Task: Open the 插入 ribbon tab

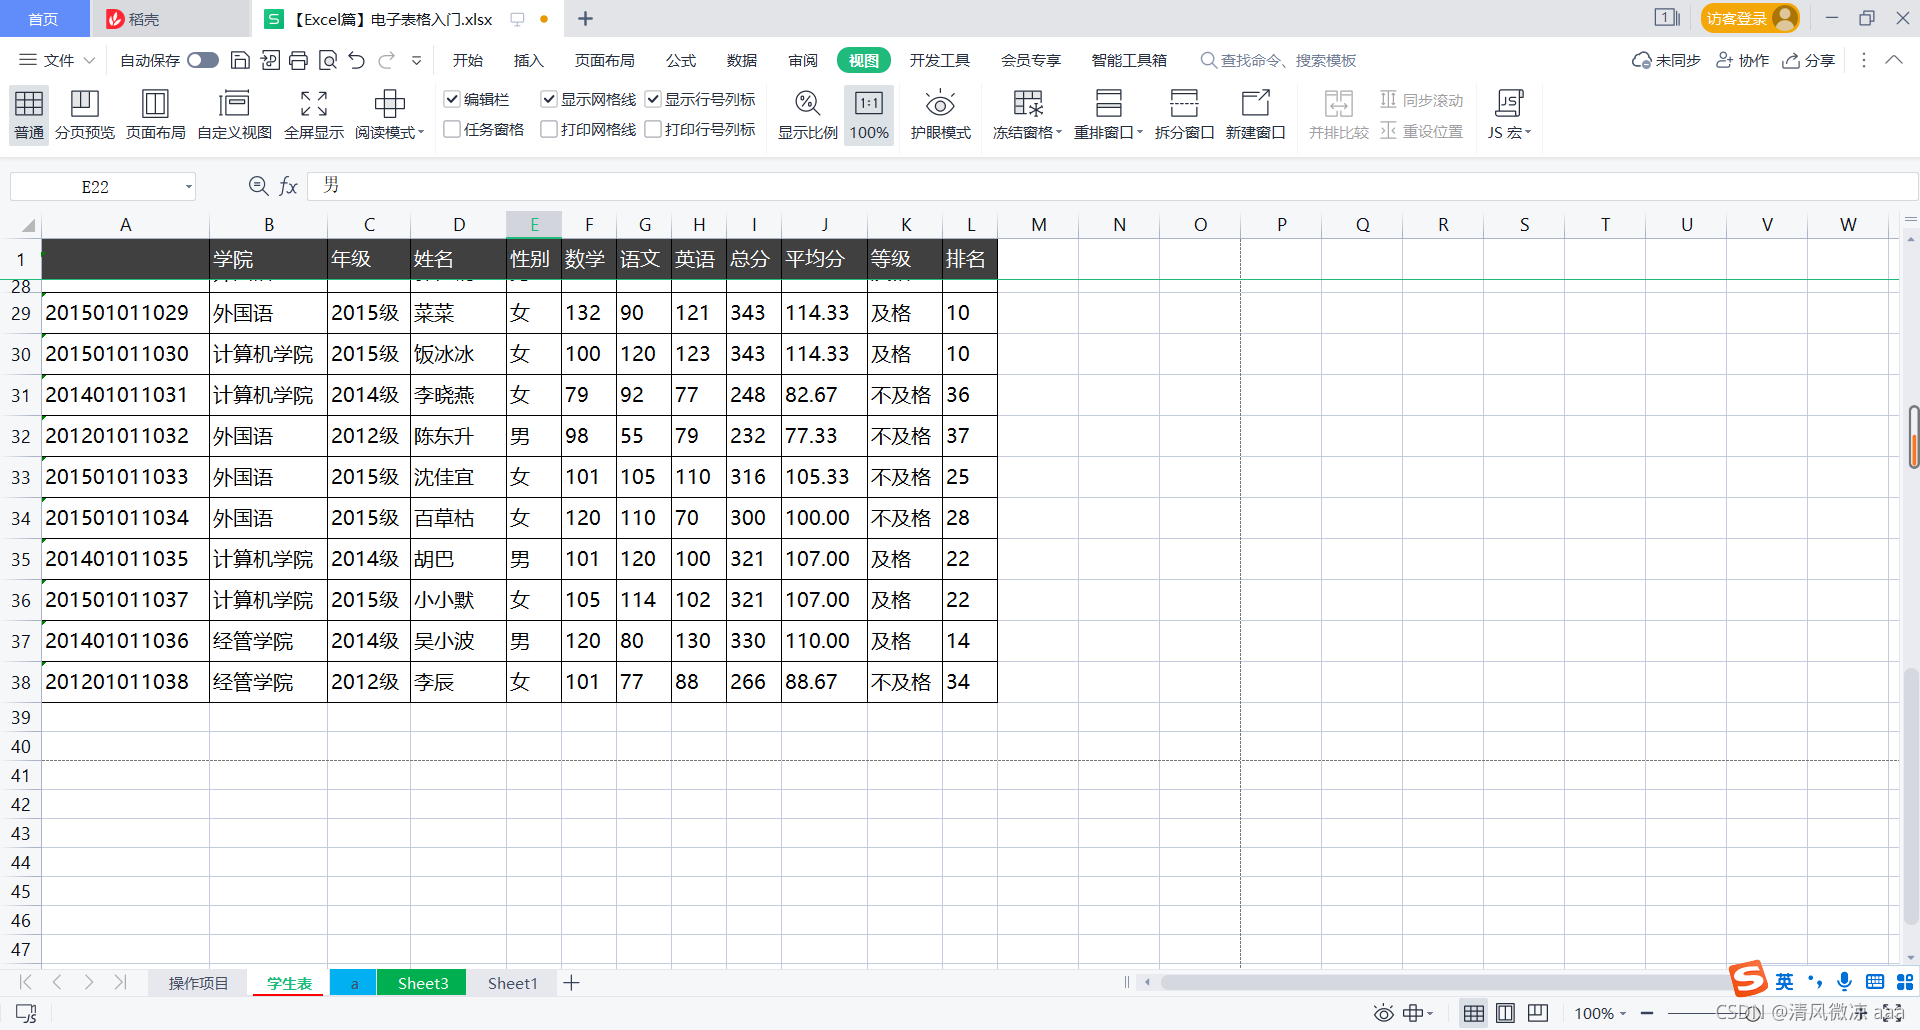Action: click(x=529, y=61)
